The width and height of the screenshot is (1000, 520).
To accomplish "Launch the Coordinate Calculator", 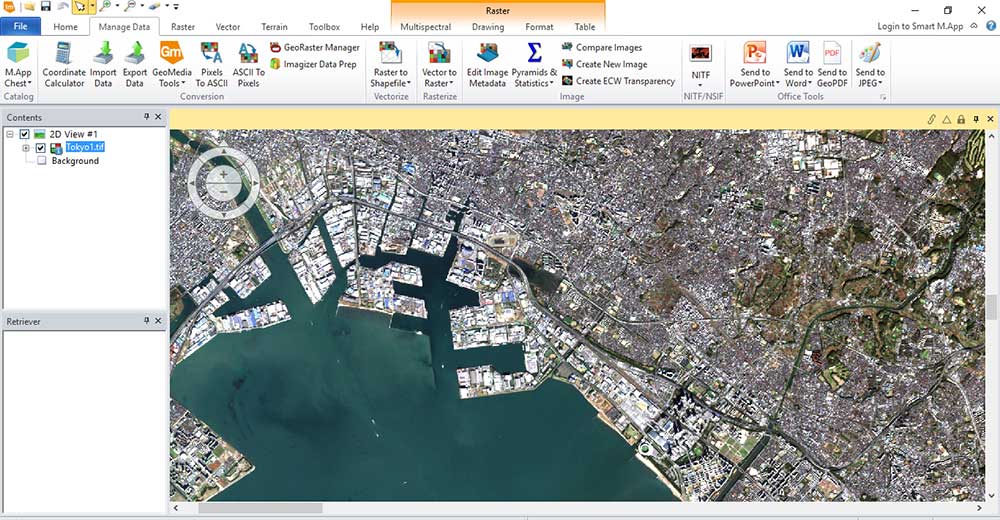I will tap(64, 64).
